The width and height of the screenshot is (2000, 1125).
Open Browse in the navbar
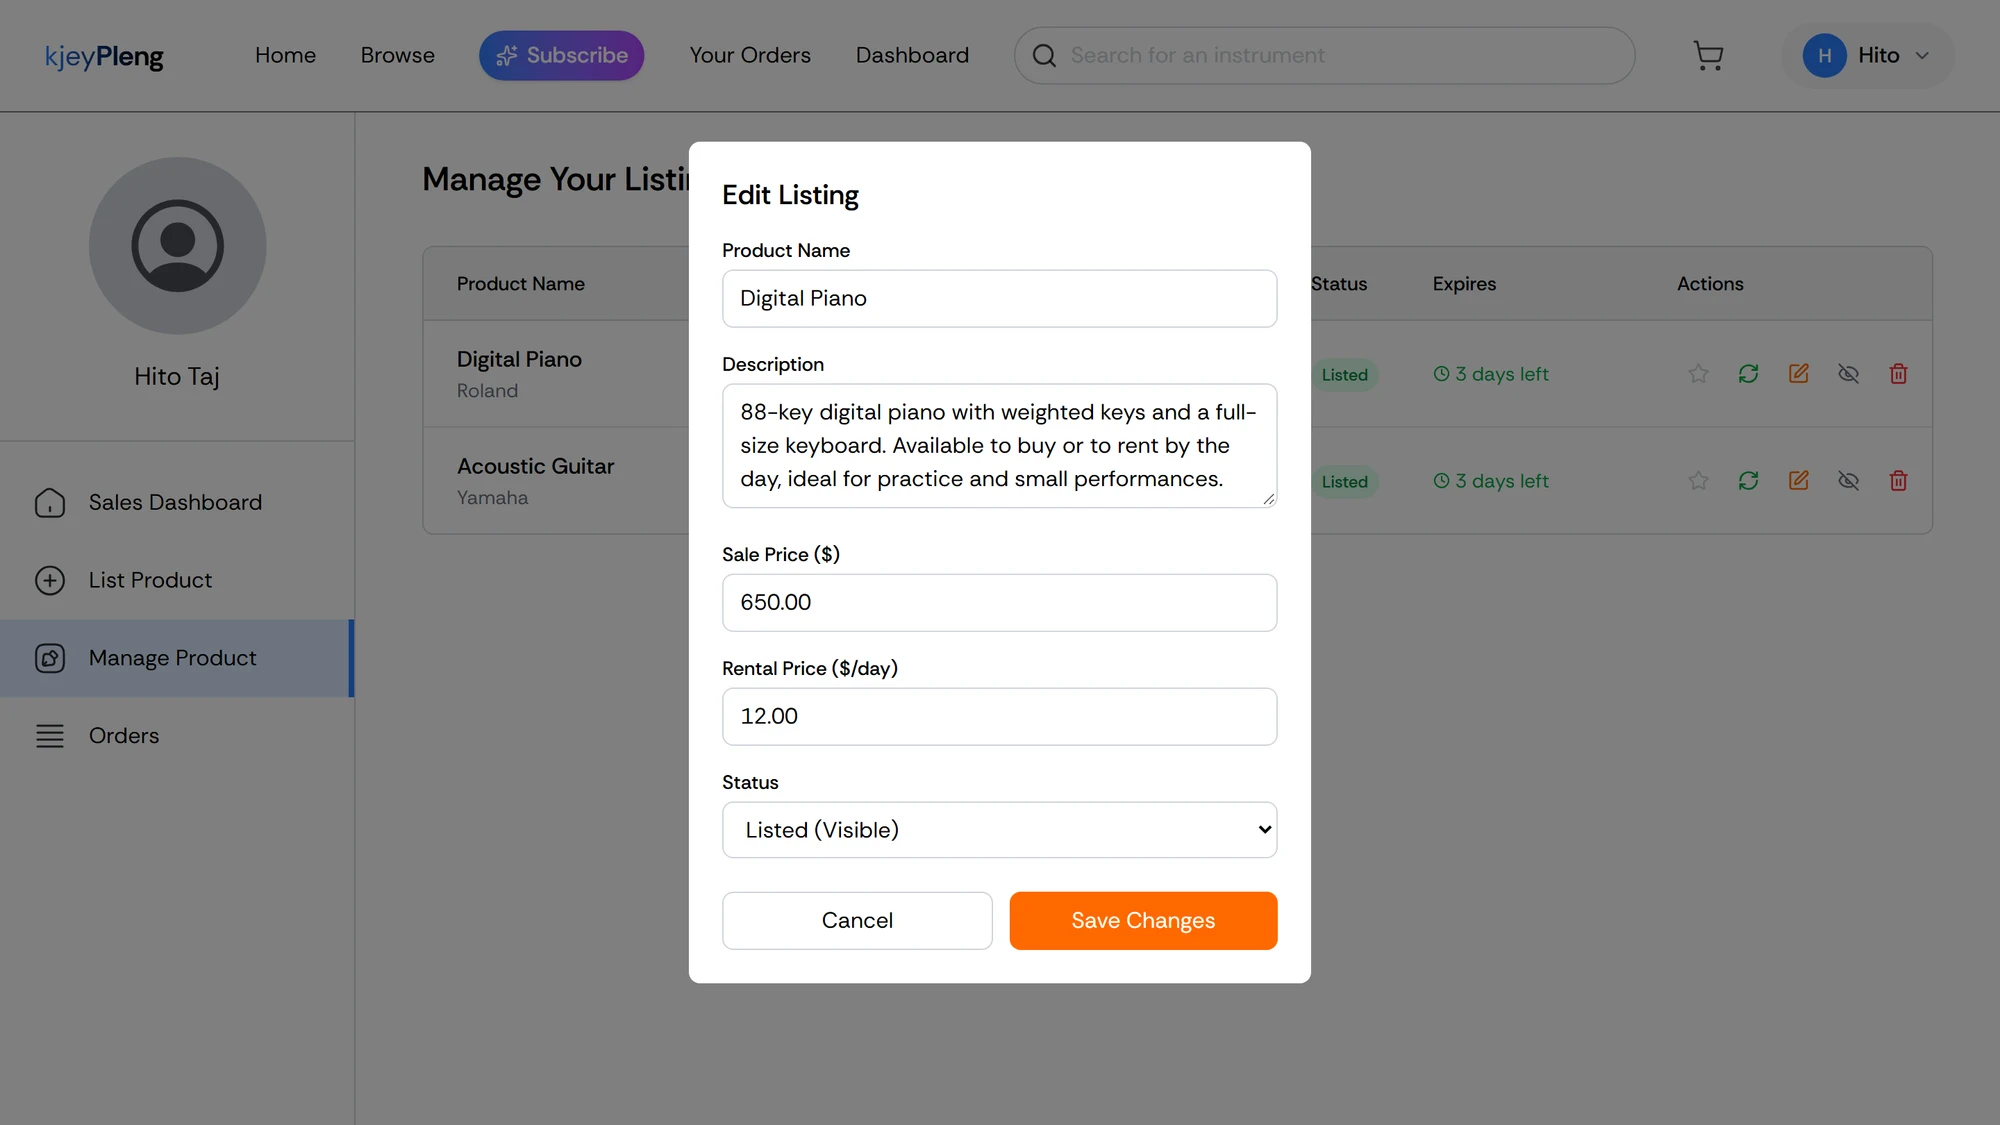click(397, 56)
